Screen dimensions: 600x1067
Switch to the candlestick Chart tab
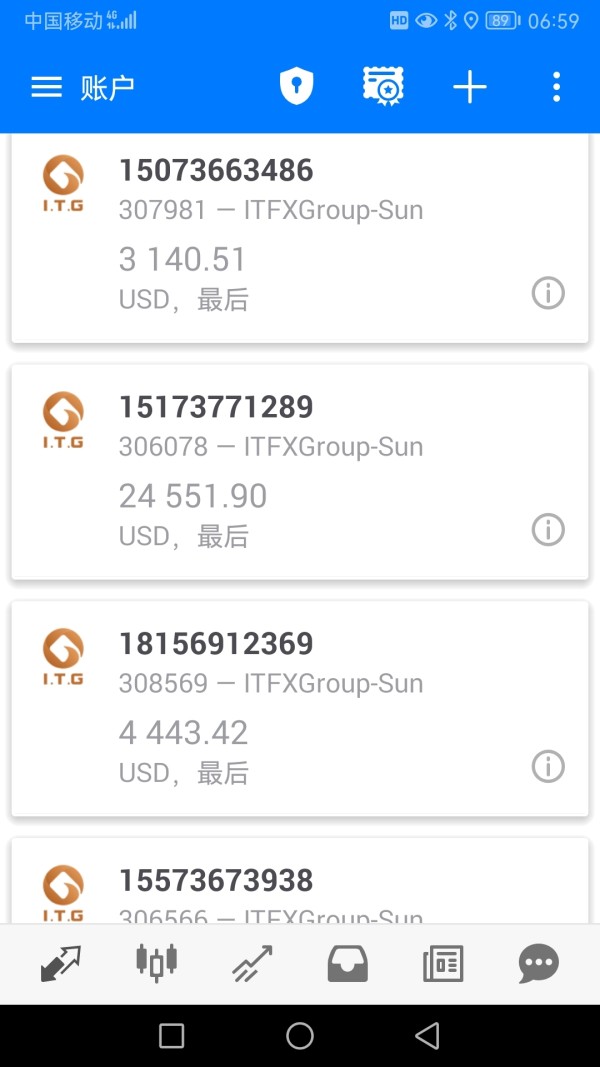pyautogui.click(x=156, y=964)
